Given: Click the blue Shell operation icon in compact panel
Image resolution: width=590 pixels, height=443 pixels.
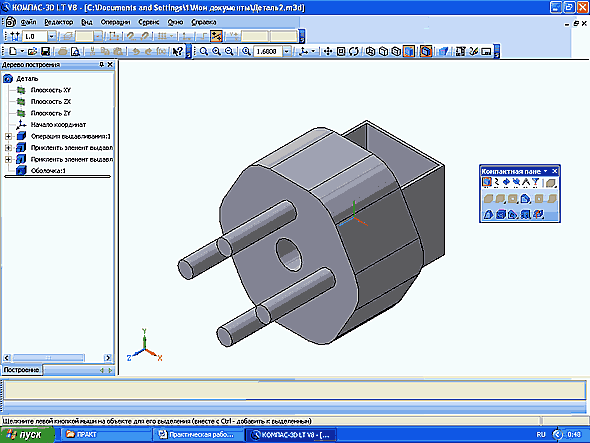Looking at the screenshot, I should point(525,198).
